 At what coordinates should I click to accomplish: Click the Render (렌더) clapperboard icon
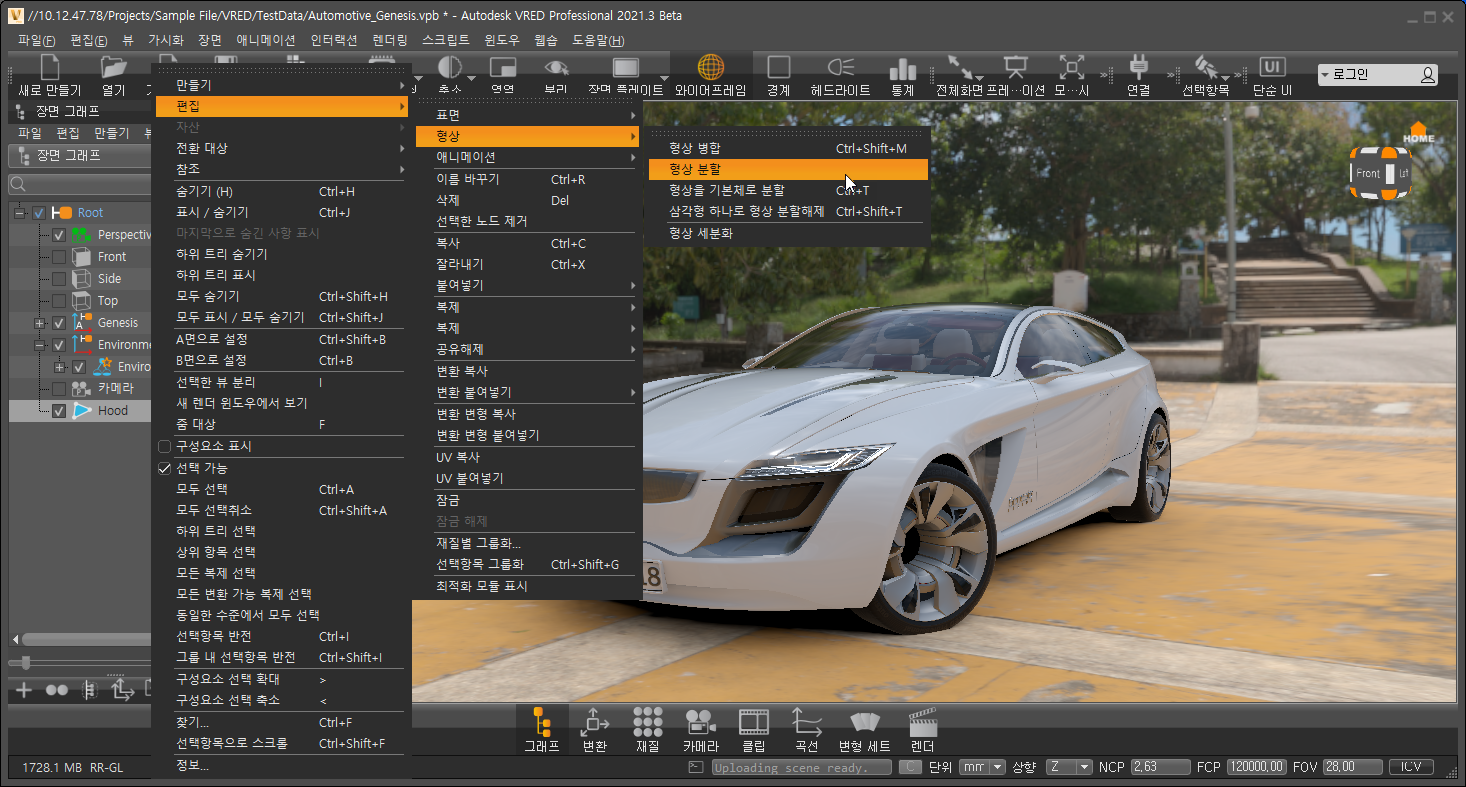922,722
